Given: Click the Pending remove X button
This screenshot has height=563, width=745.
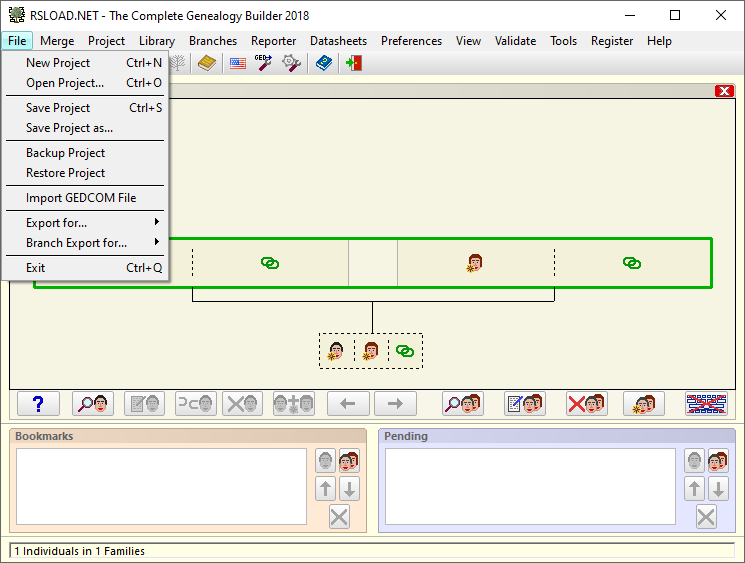Looking at the screenshot, I should tap(706, 517).
